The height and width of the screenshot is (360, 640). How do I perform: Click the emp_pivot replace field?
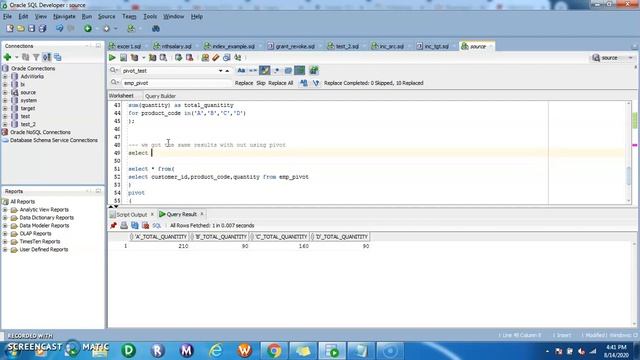tap(176, 83)
